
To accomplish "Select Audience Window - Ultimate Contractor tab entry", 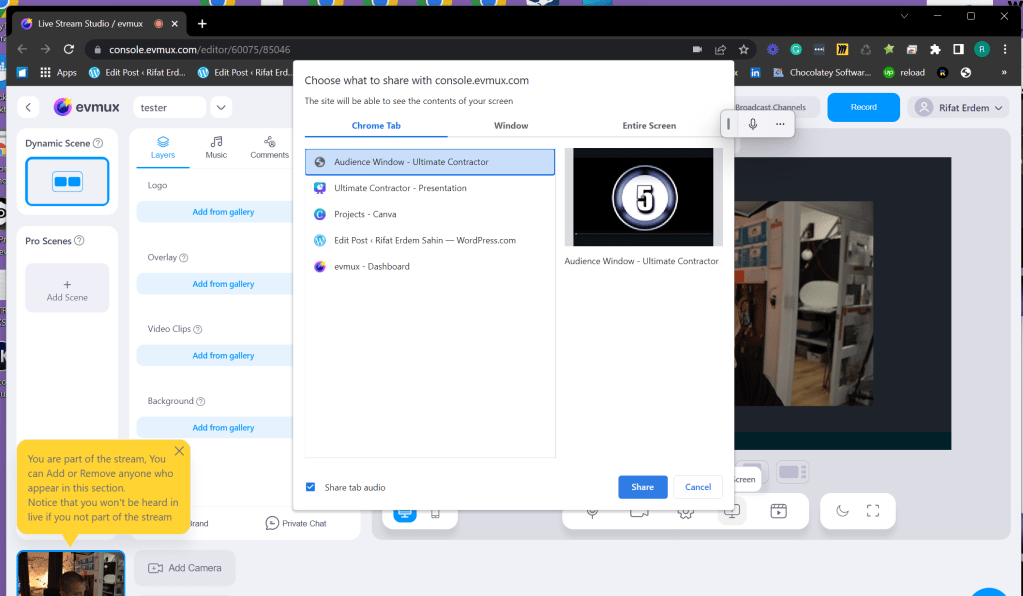I will (430, 162).
